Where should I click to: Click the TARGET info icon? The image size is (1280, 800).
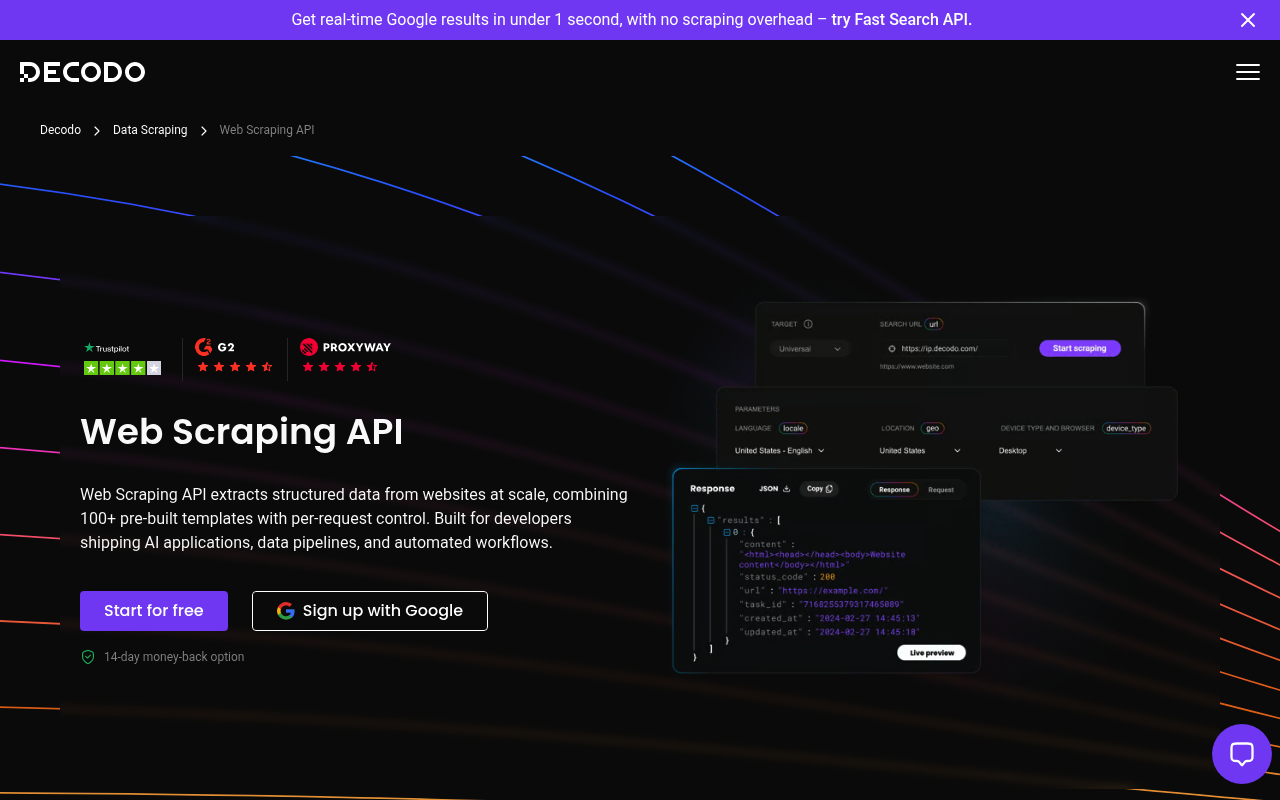(808, 324)
